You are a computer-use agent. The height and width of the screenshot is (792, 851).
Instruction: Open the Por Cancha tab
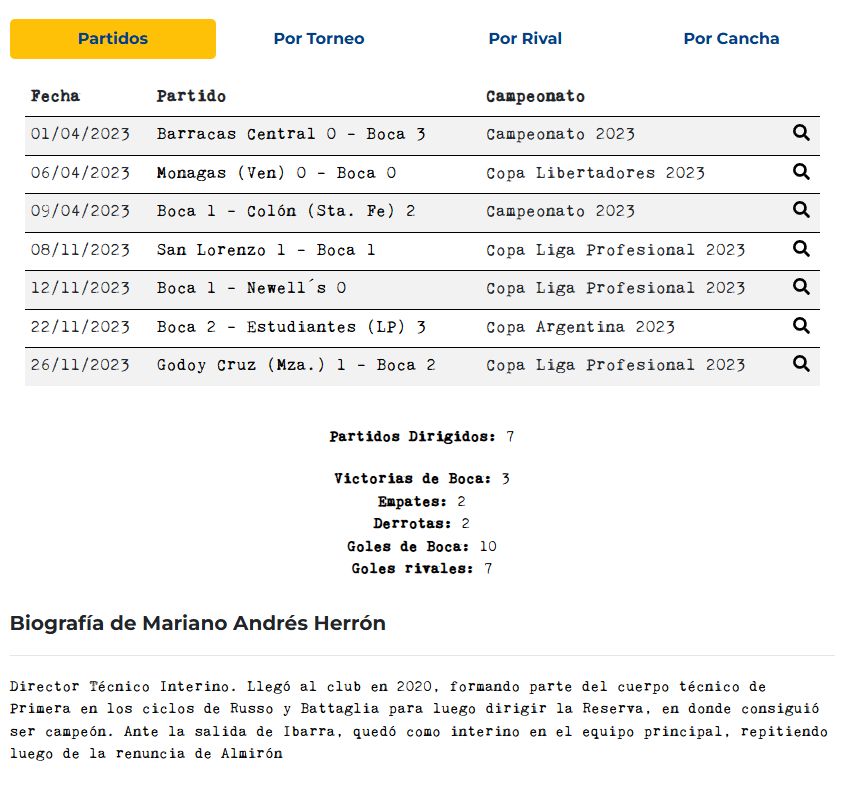point(731,39)
